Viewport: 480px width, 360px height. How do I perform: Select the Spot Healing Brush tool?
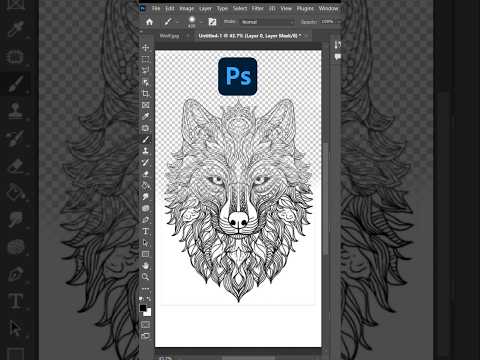point(145,128)
